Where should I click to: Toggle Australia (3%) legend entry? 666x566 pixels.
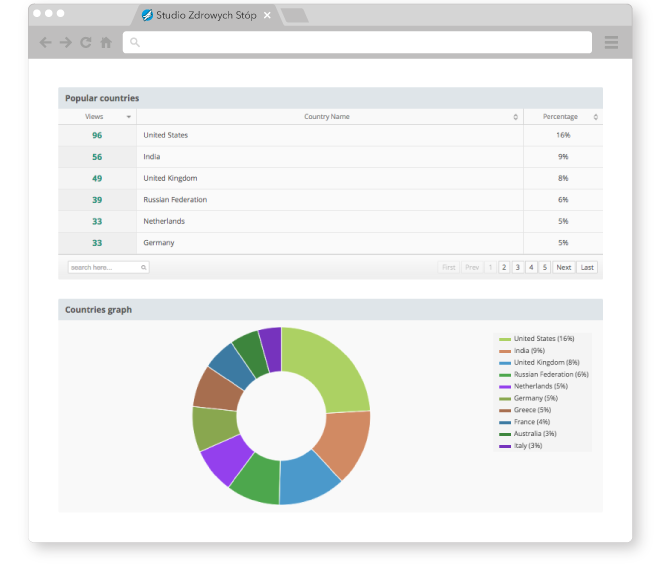(528, 434)
